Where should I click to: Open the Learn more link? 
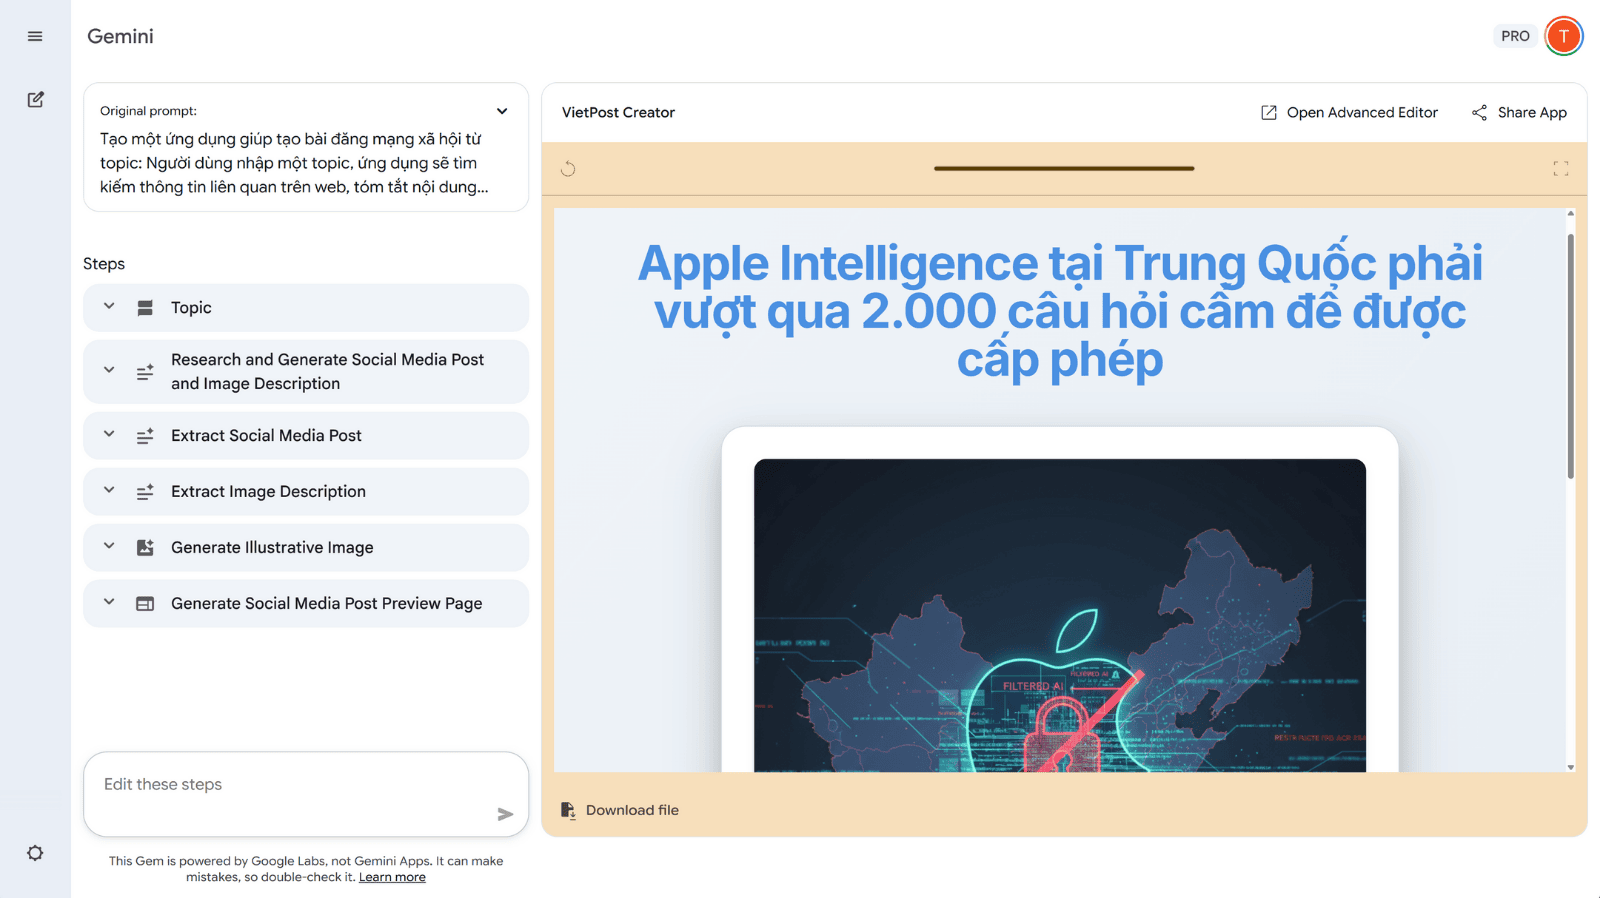tap(392, 877)
